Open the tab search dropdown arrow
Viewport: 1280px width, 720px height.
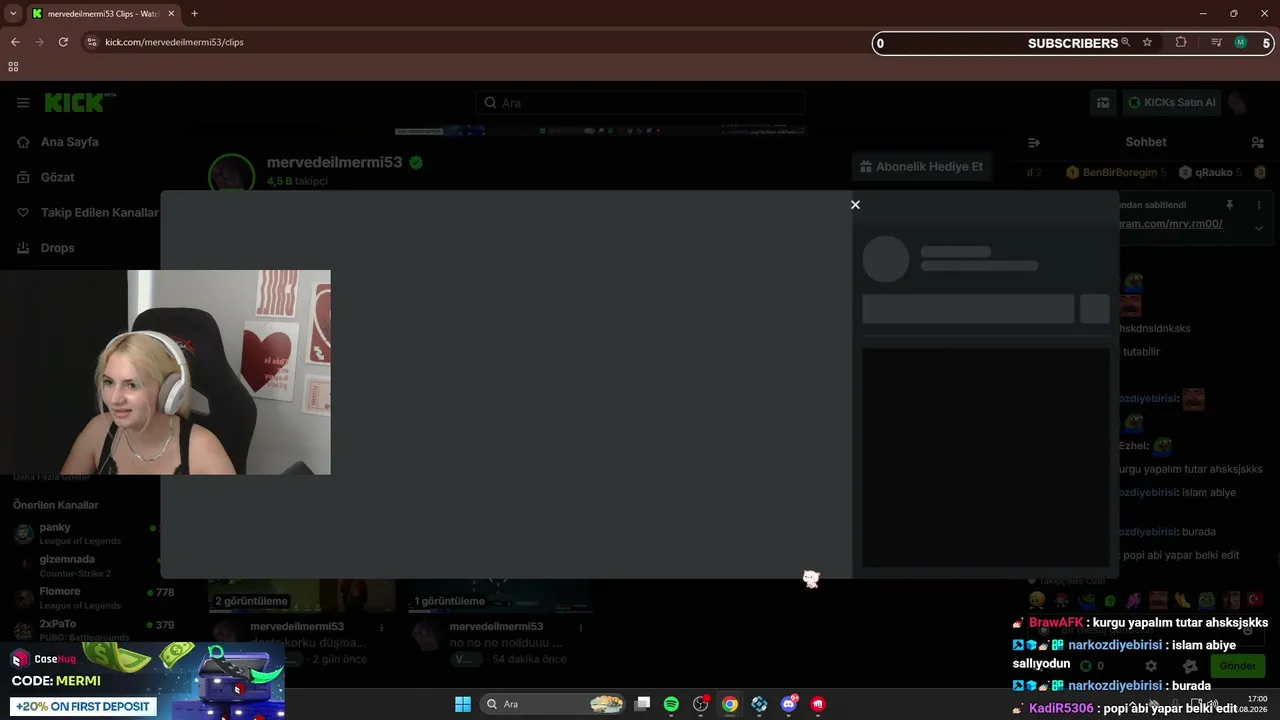[13, 13]
